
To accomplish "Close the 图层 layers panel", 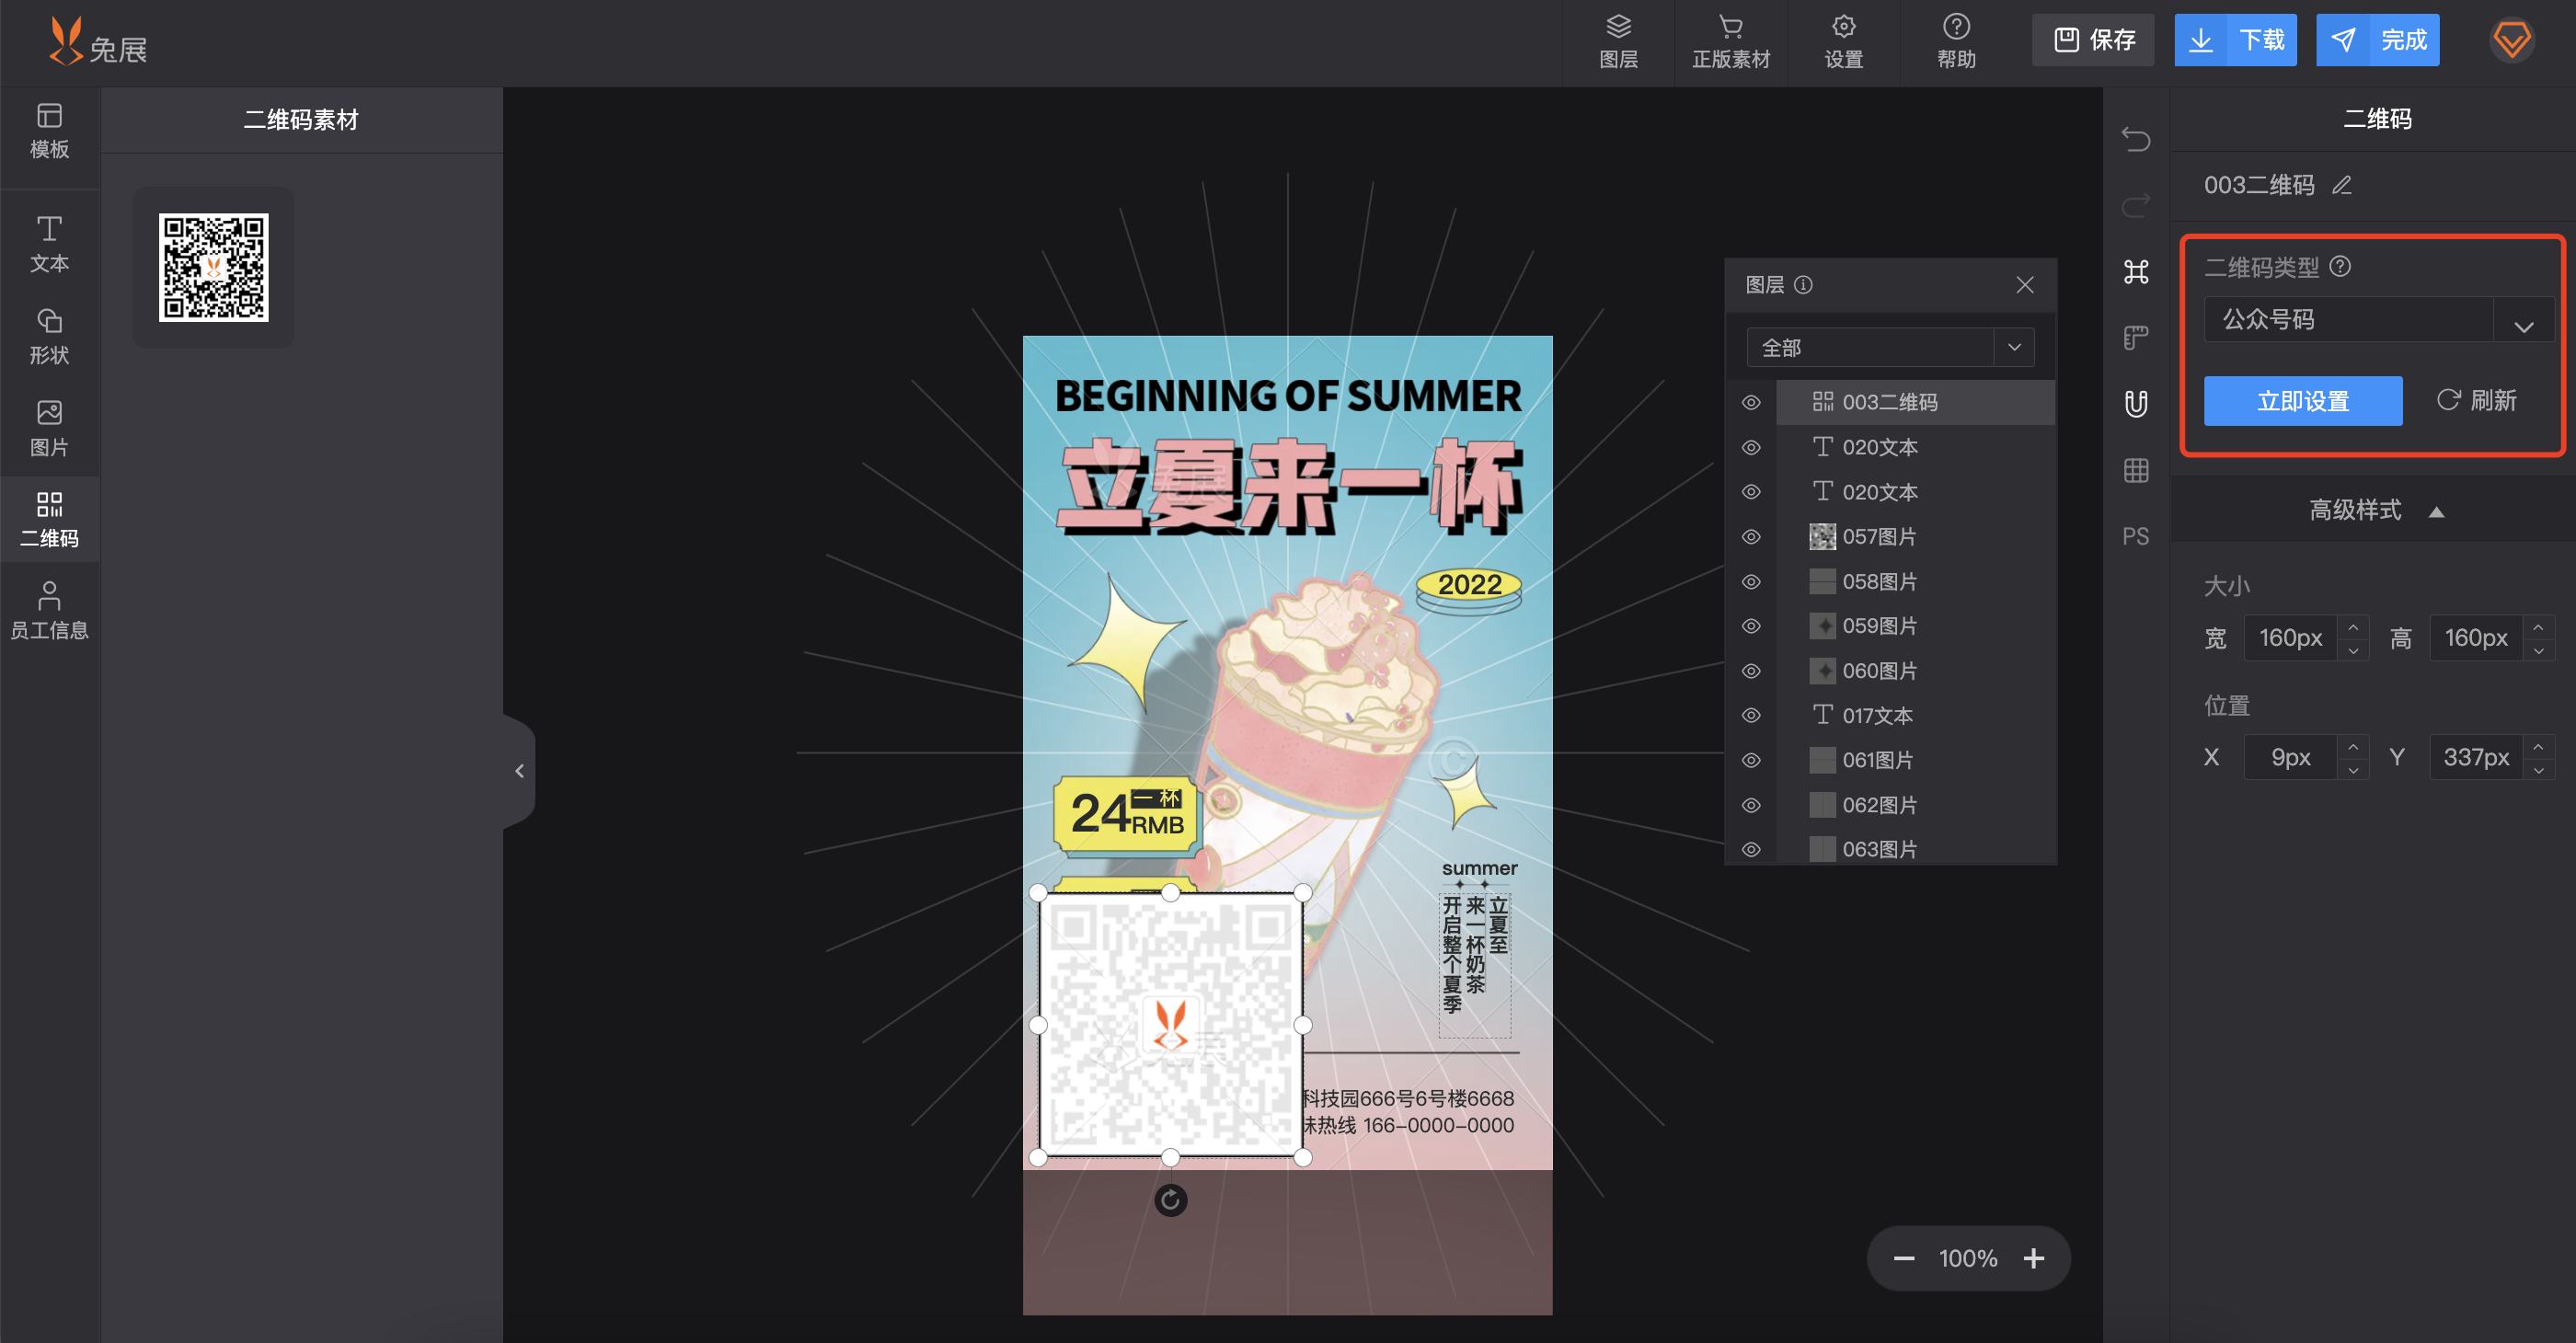I will tap(2024, 285).
